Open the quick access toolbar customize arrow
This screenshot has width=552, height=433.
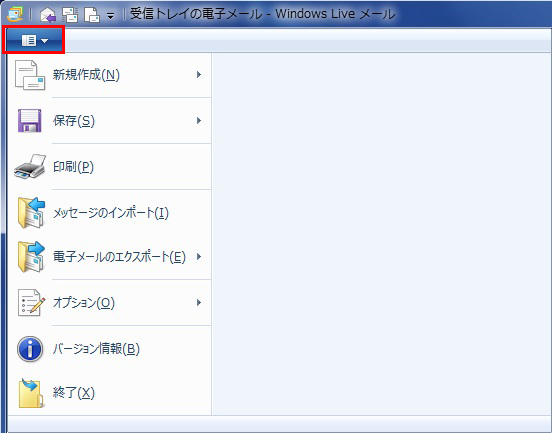click(x=111, y=16)
